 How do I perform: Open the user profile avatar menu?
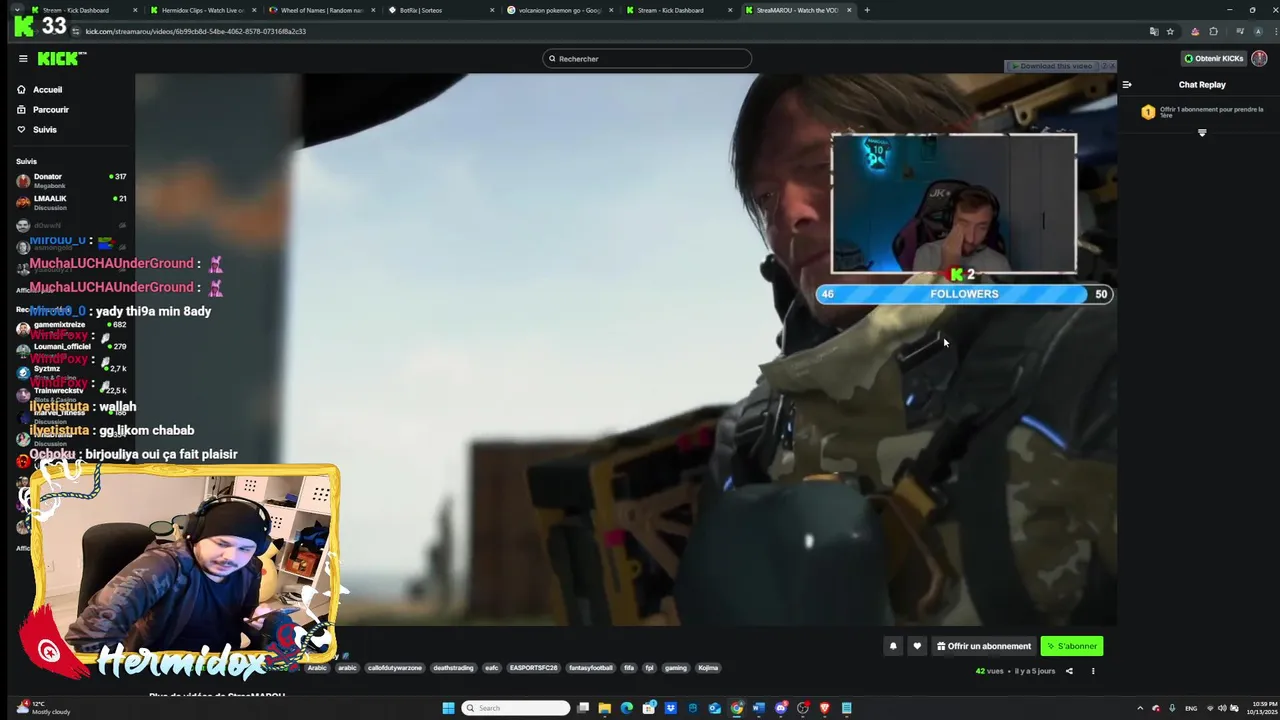click(1259, 58)
